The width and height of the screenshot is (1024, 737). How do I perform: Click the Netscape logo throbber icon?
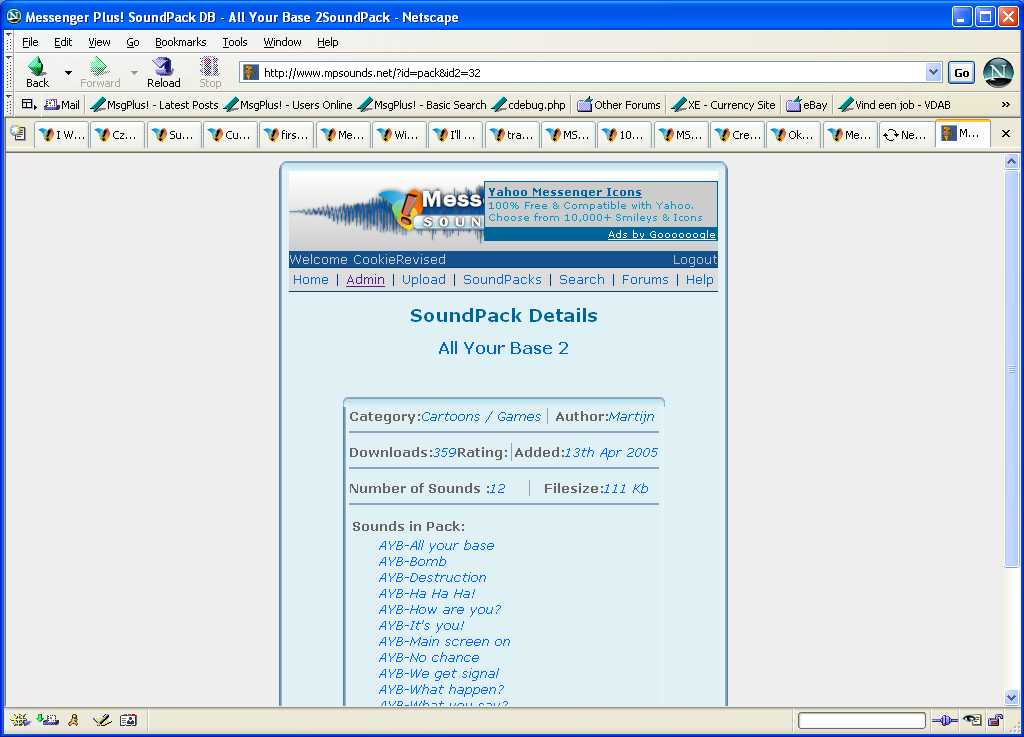[x=998, y=72]
